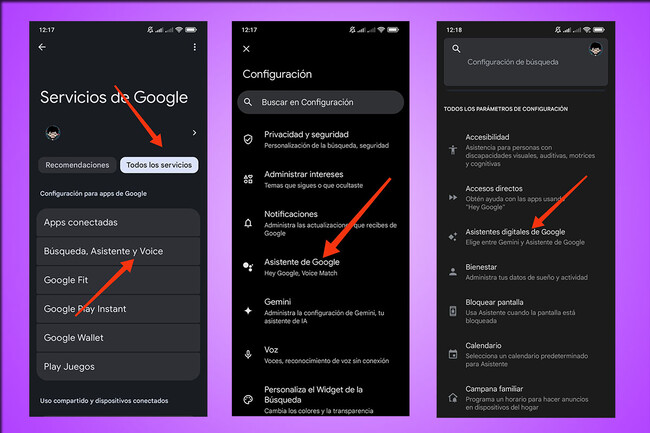Open Asistente de Google settings
The height and width of the screenshot is (433, 650).
coord(320,267)
